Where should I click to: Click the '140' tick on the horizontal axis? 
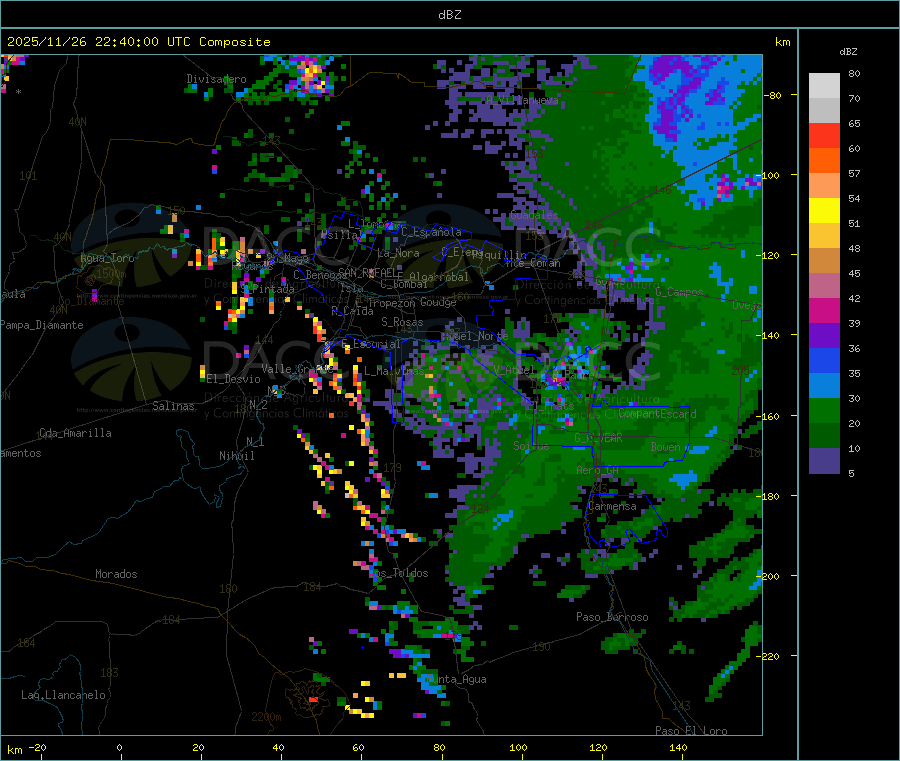point(678,747)
